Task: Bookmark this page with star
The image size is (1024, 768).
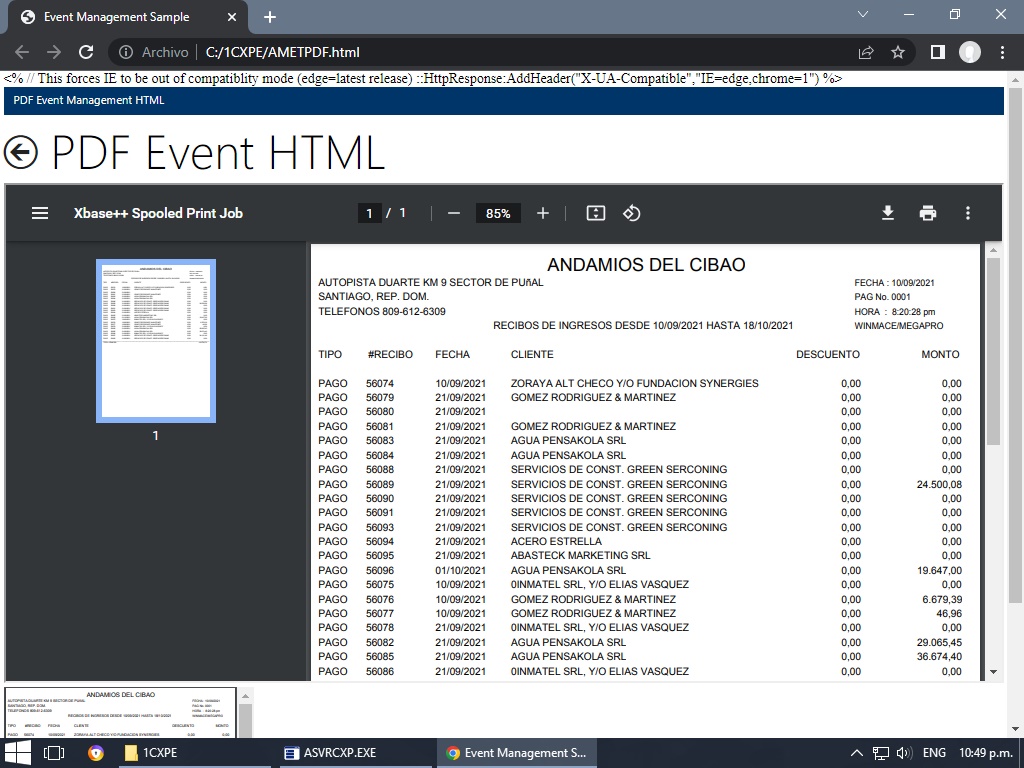Action: [898, 52]
